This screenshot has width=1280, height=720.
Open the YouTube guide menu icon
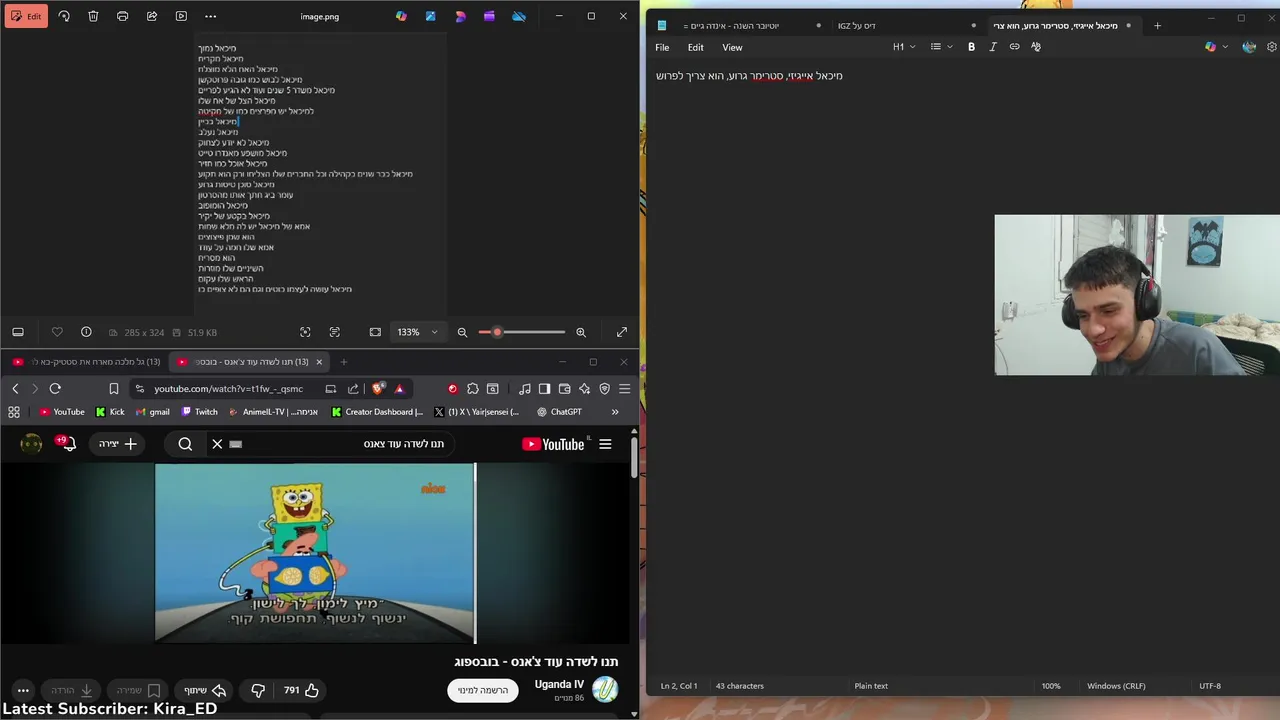605,444
